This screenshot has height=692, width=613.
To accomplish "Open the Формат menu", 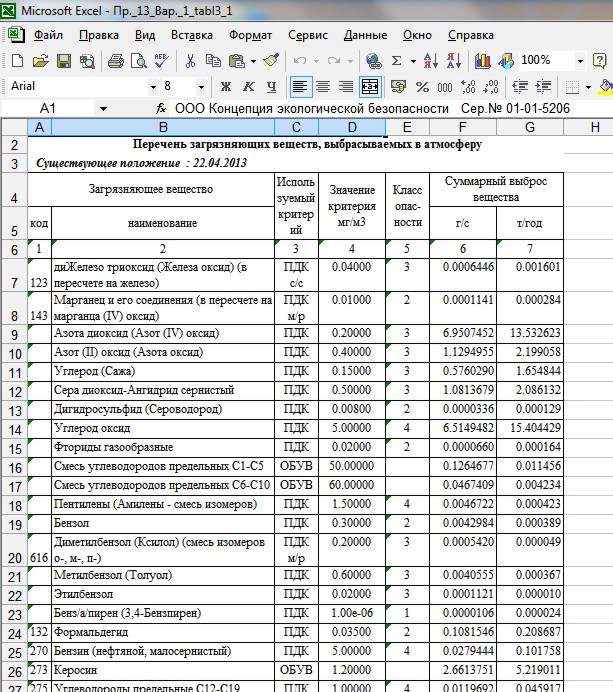I will 250,34.
